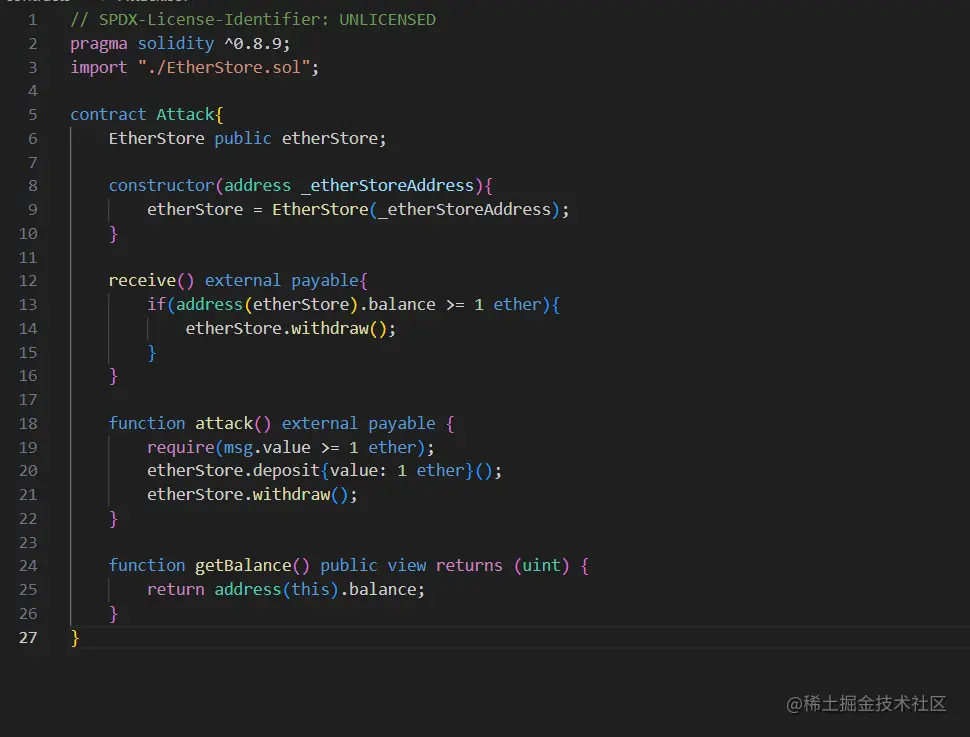Click the yellow closing brace on line 27
Image resolution: width=970 pixels, height=737 pixels.
pos(75,637)
